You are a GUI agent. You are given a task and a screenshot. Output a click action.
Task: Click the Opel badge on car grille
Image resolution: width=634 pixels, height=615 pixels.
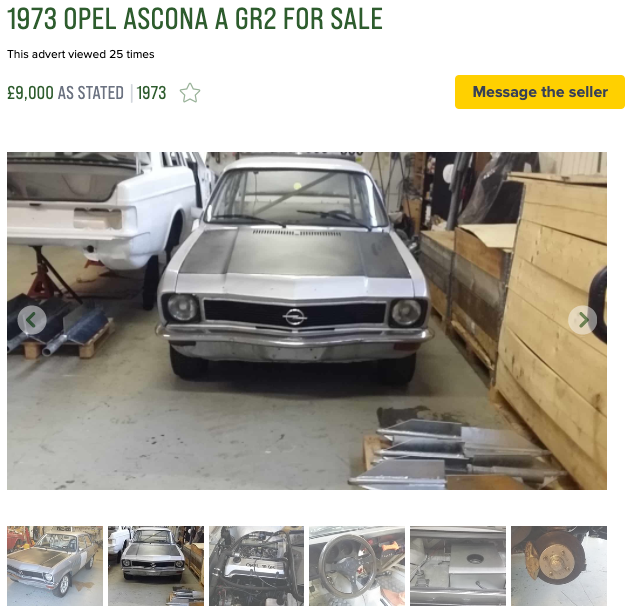click(x=295, y=317)
